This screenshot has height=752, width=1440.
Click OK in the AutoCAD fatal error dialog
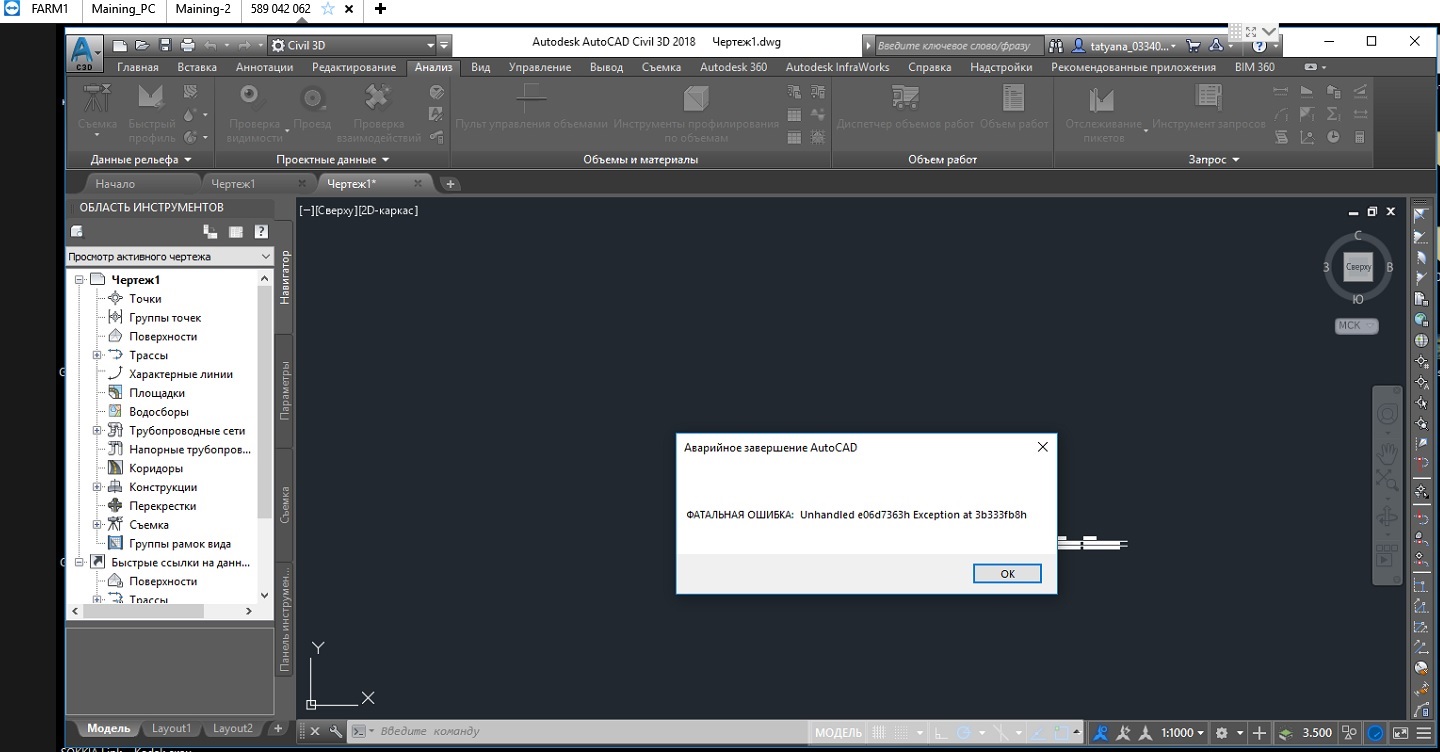point(1007,573)
